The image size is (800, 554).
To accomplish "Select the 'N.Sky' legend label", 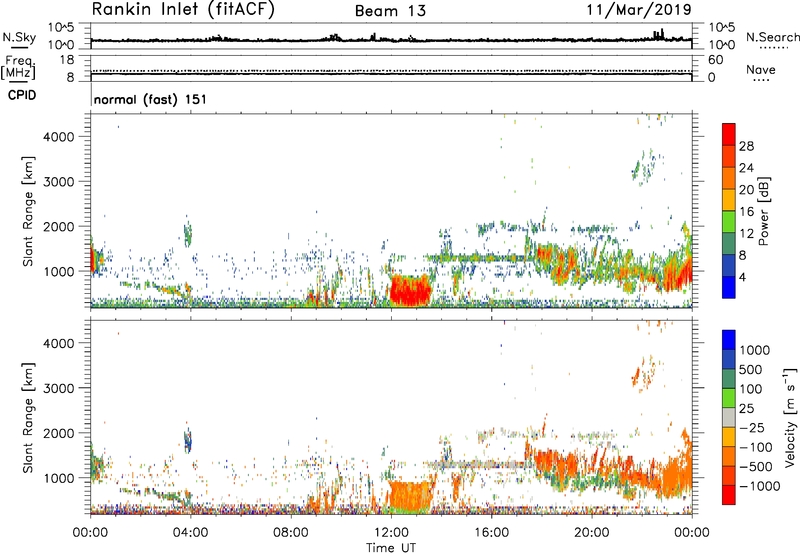I will [x=19, y=37].
